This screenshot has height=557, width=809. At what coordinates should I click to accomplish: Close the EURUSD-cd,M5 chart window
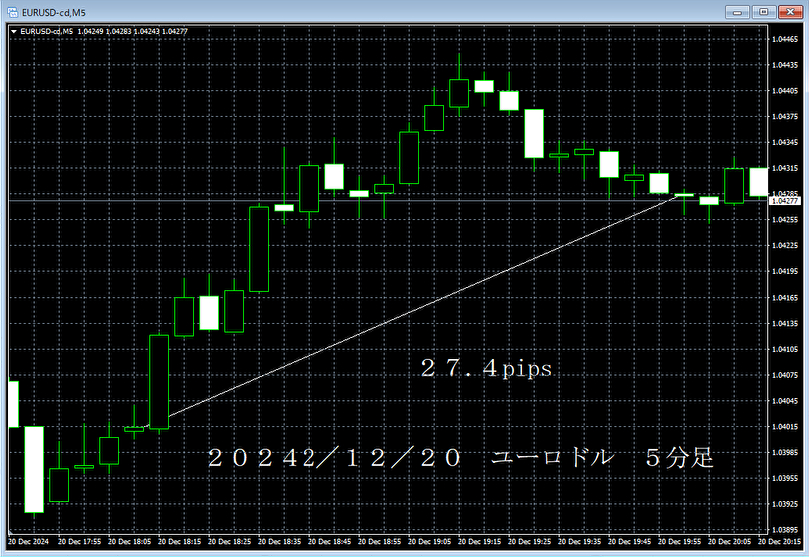pos(789,11)
